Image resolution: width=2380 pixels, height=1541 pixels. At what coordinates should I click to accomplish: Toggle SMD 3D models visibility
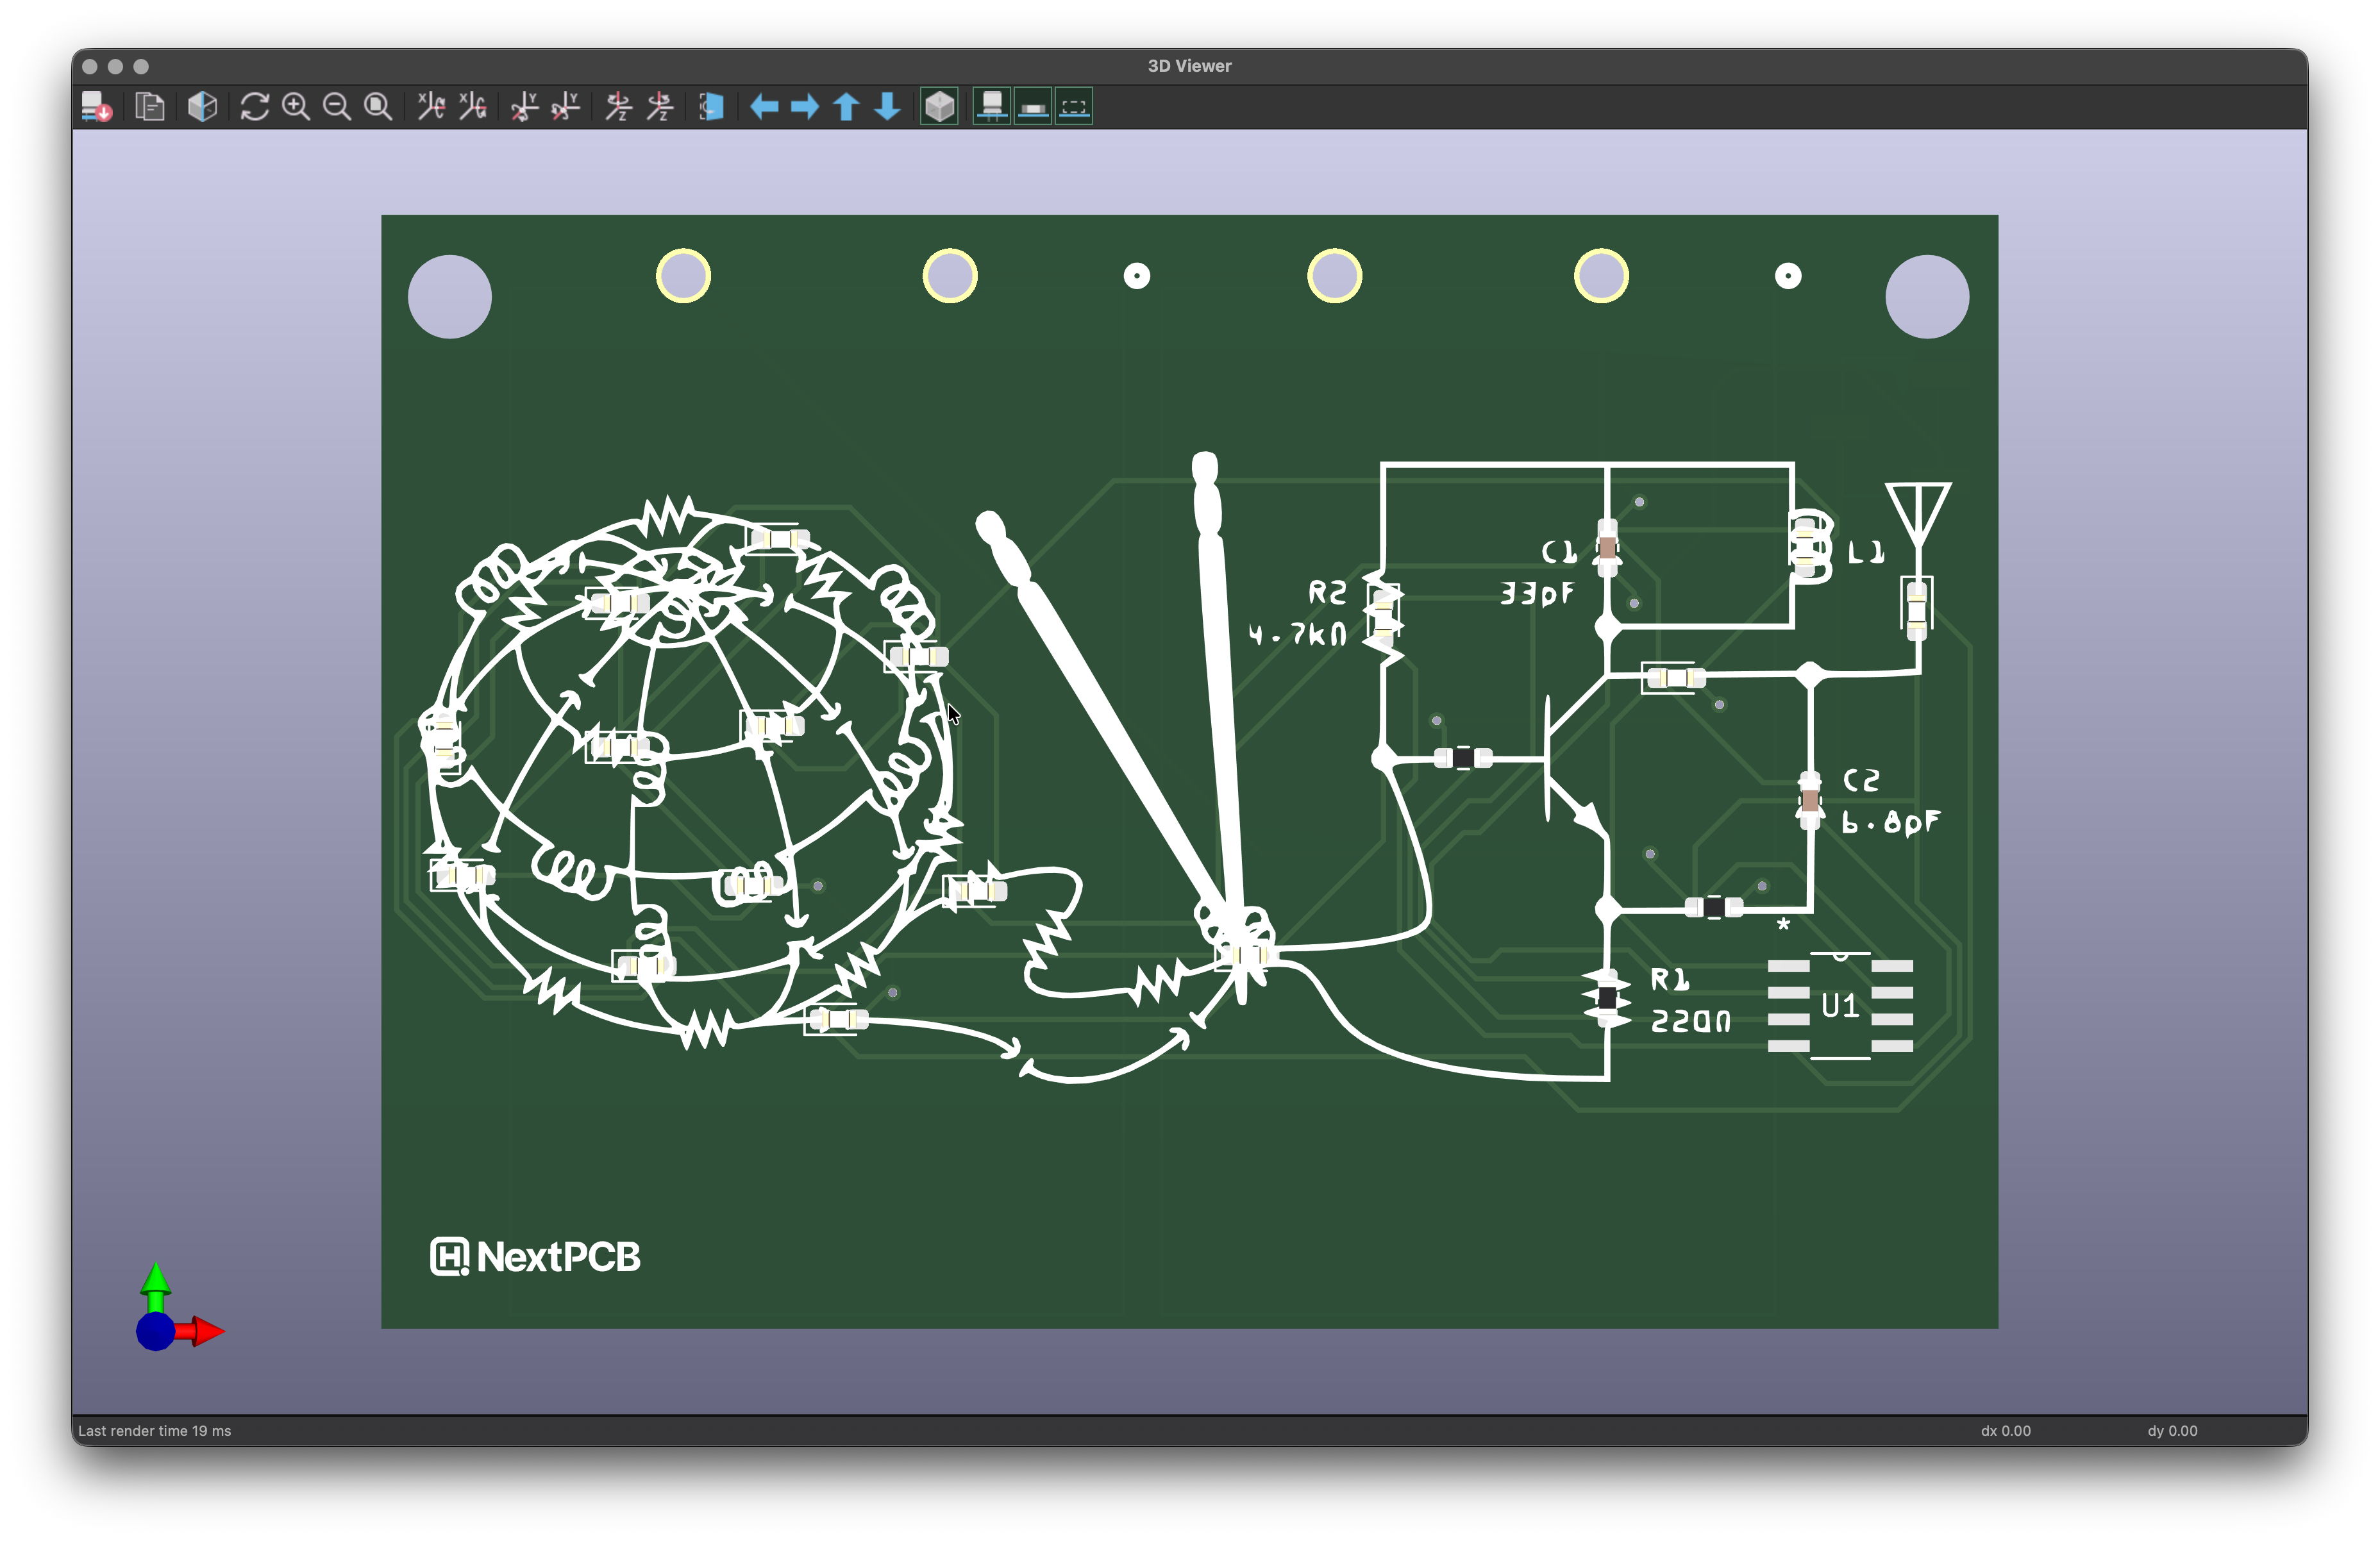tap(1033, 106)
